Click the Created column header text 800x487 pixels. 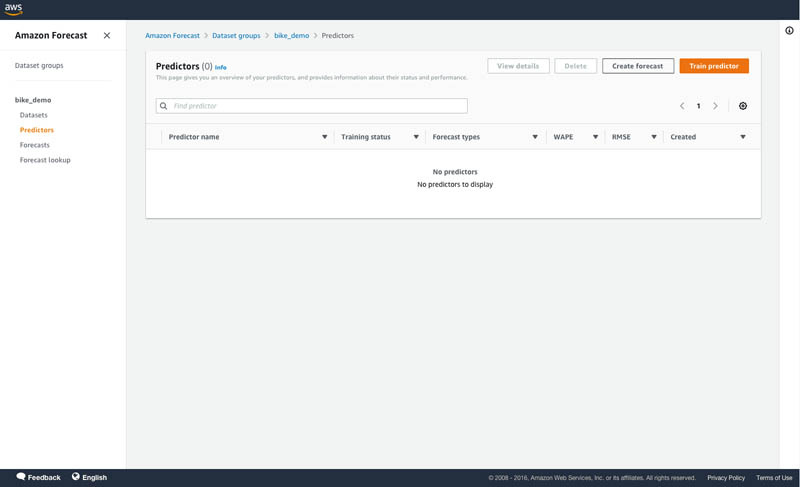coord(683,137)
